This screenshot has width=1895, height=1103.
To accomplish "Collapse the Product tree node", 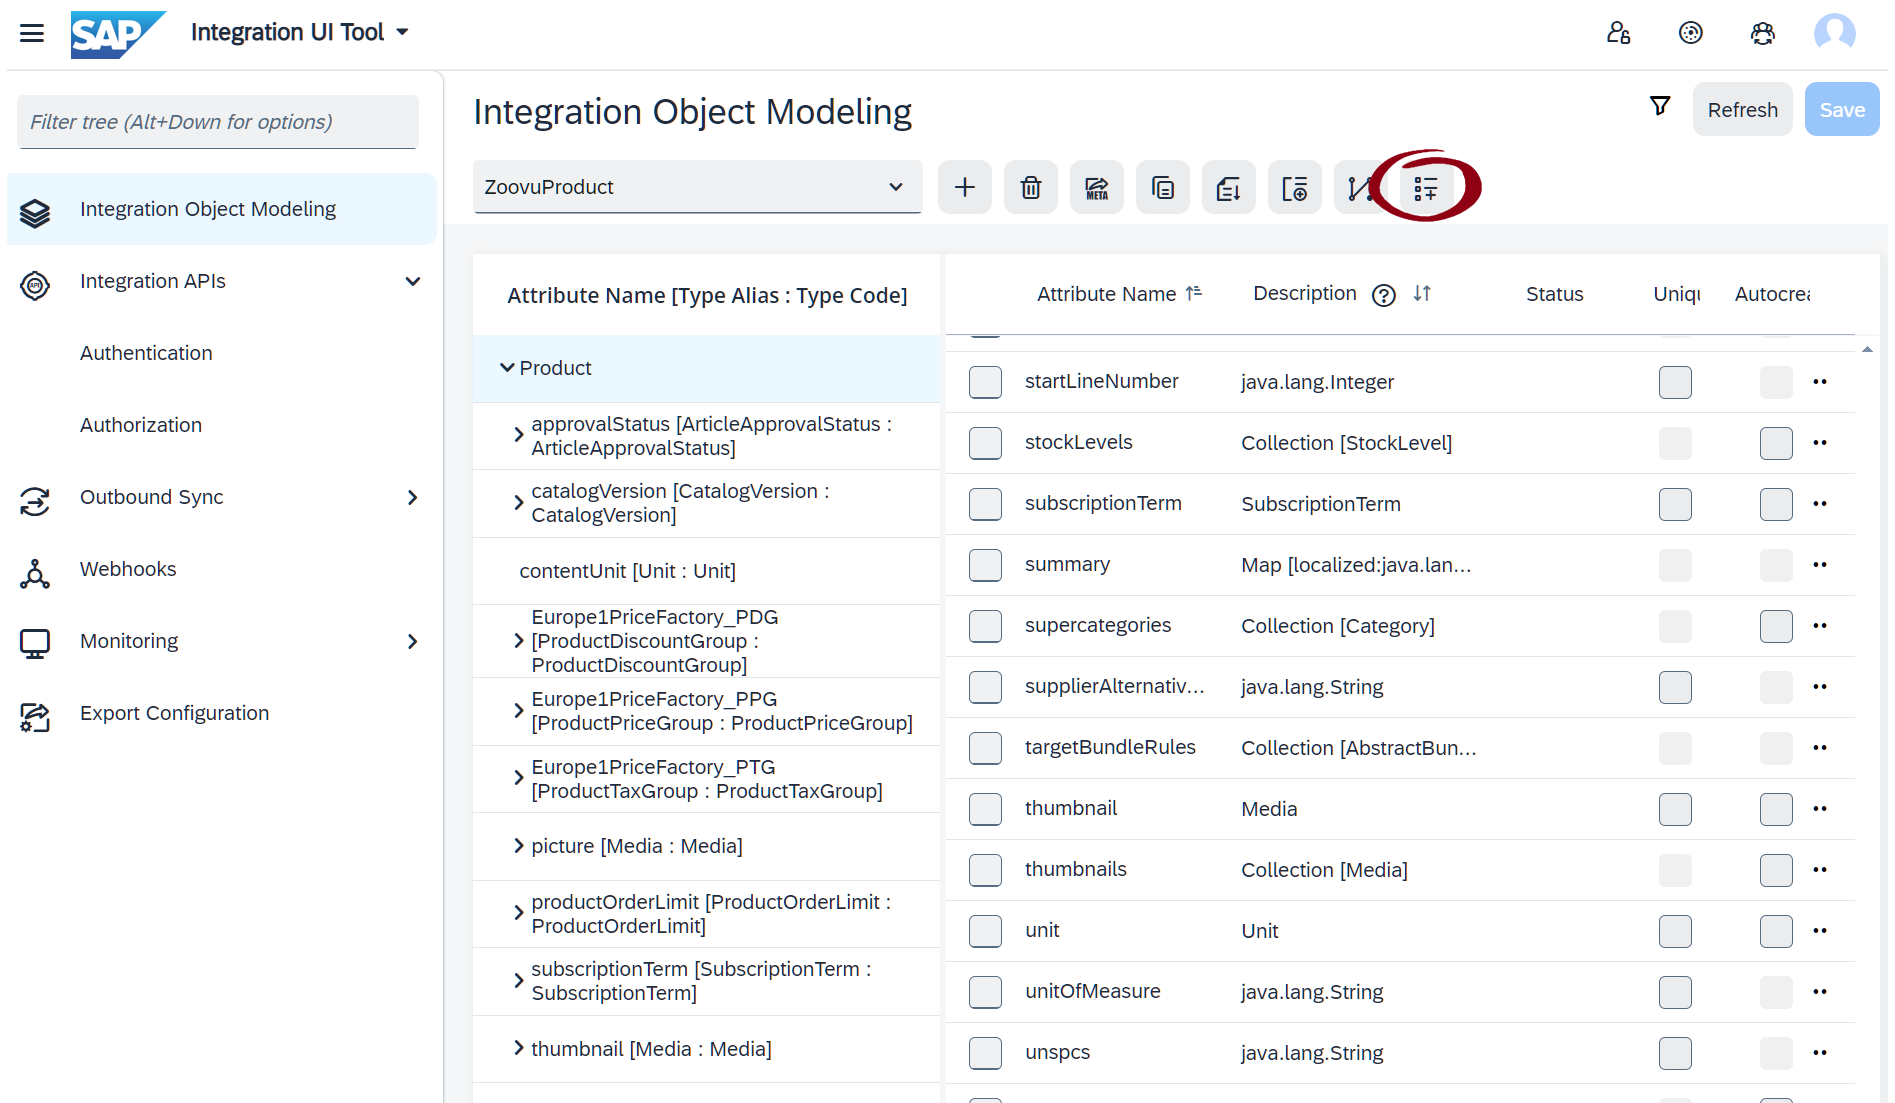I will [507, 368].
